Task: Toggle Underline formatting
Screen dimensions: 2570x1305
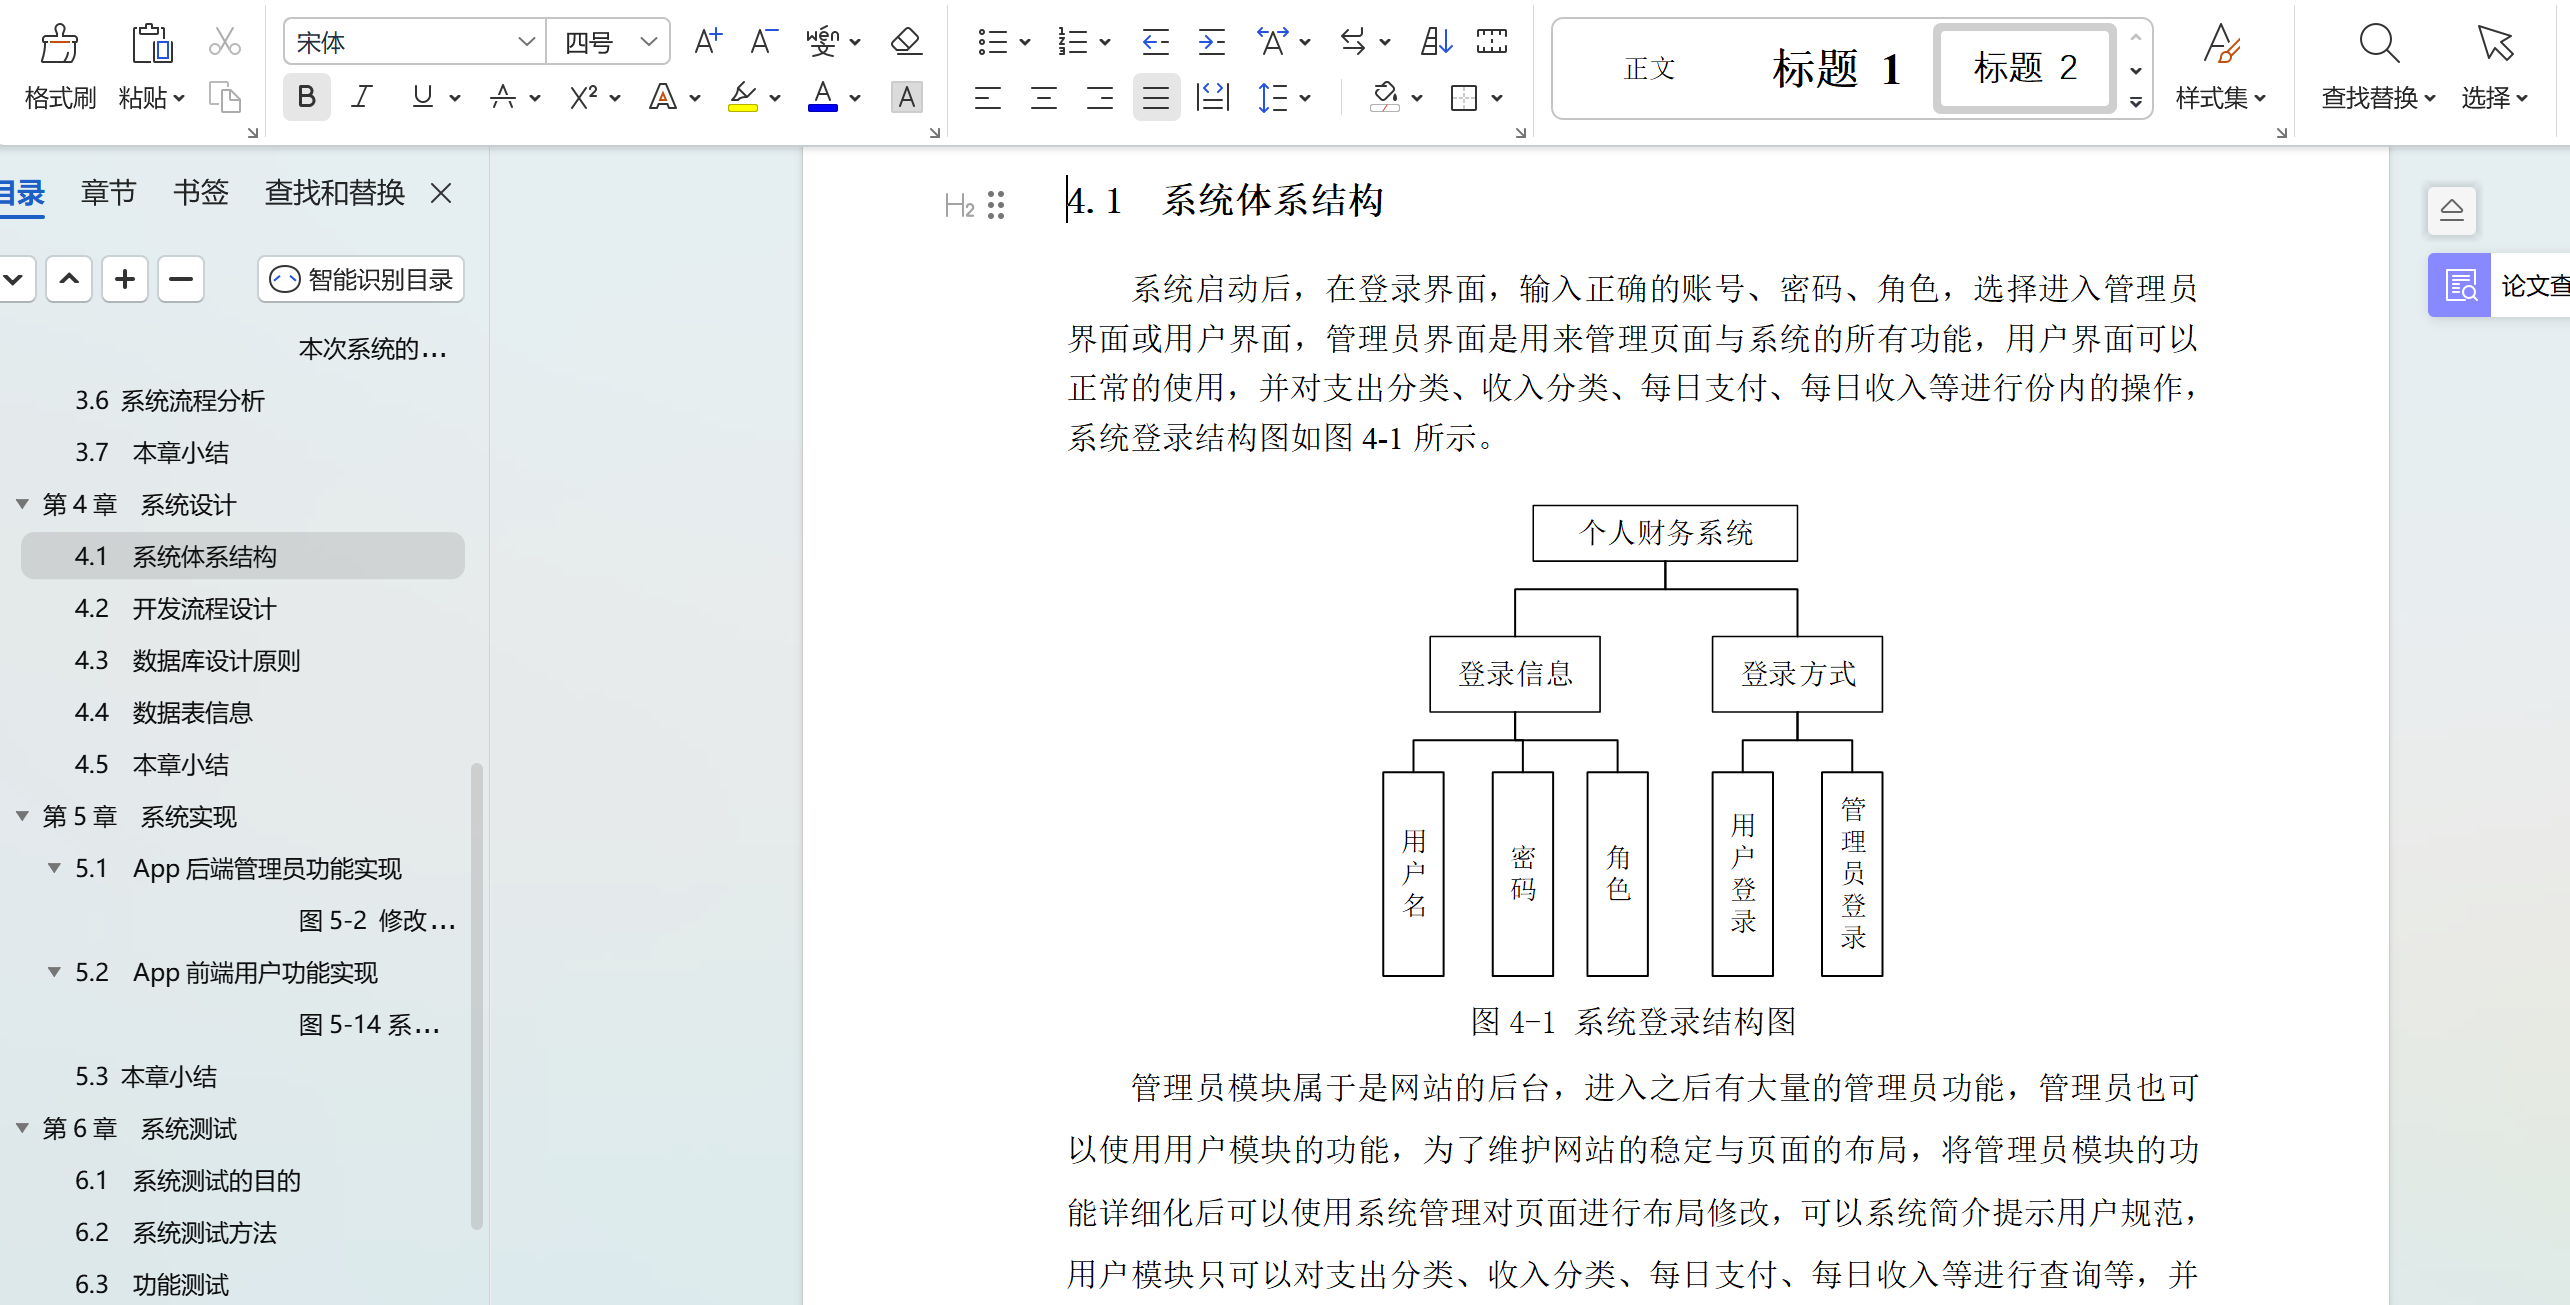Action: point(423,97)
